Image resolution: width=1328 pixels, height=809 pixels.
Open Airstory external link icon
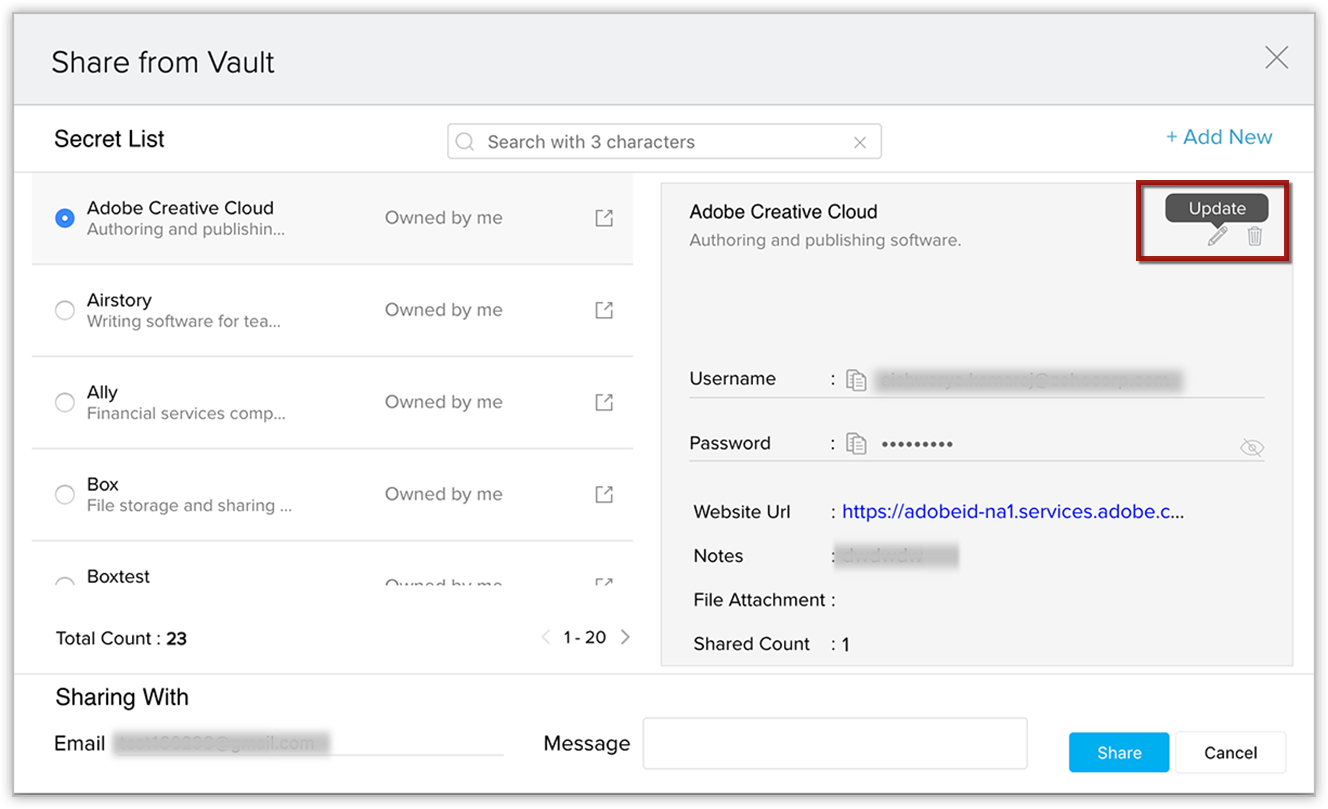pyautogui.click(x=604, y=310)
